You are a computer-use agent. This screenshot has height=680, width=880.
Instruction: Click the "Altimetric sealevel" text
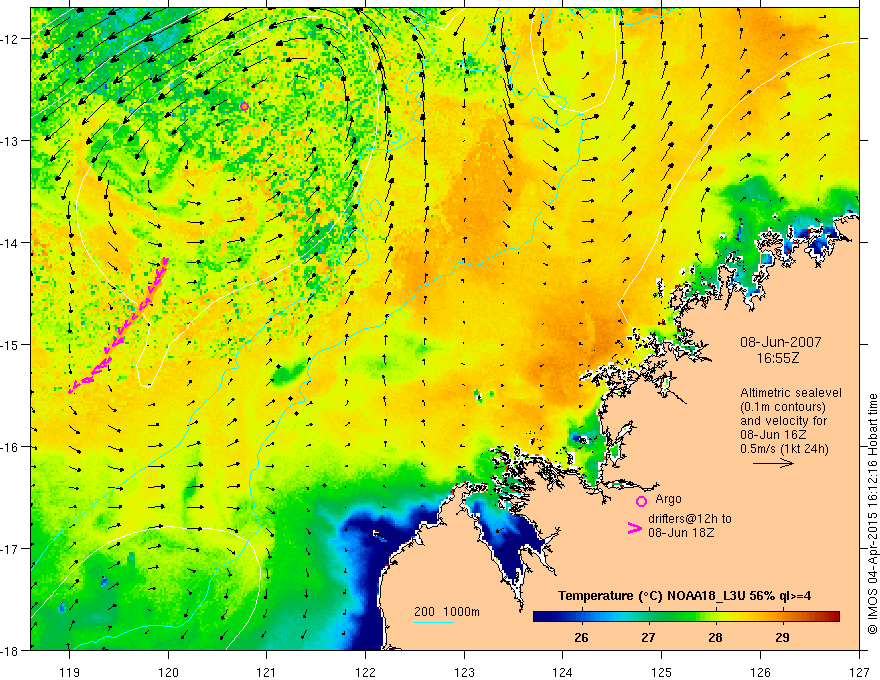(791, 393)
